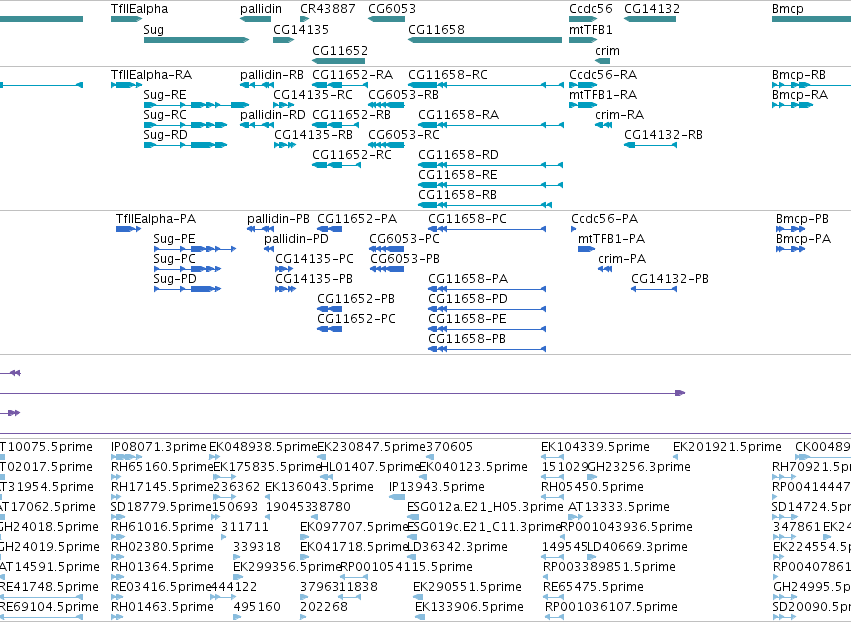
Task: Click the CG14135-RC transcript
Action: point(283,105)
